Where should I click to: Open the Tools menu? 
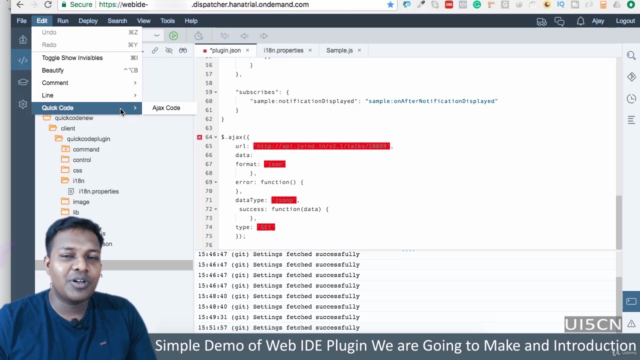coord(167,21)
